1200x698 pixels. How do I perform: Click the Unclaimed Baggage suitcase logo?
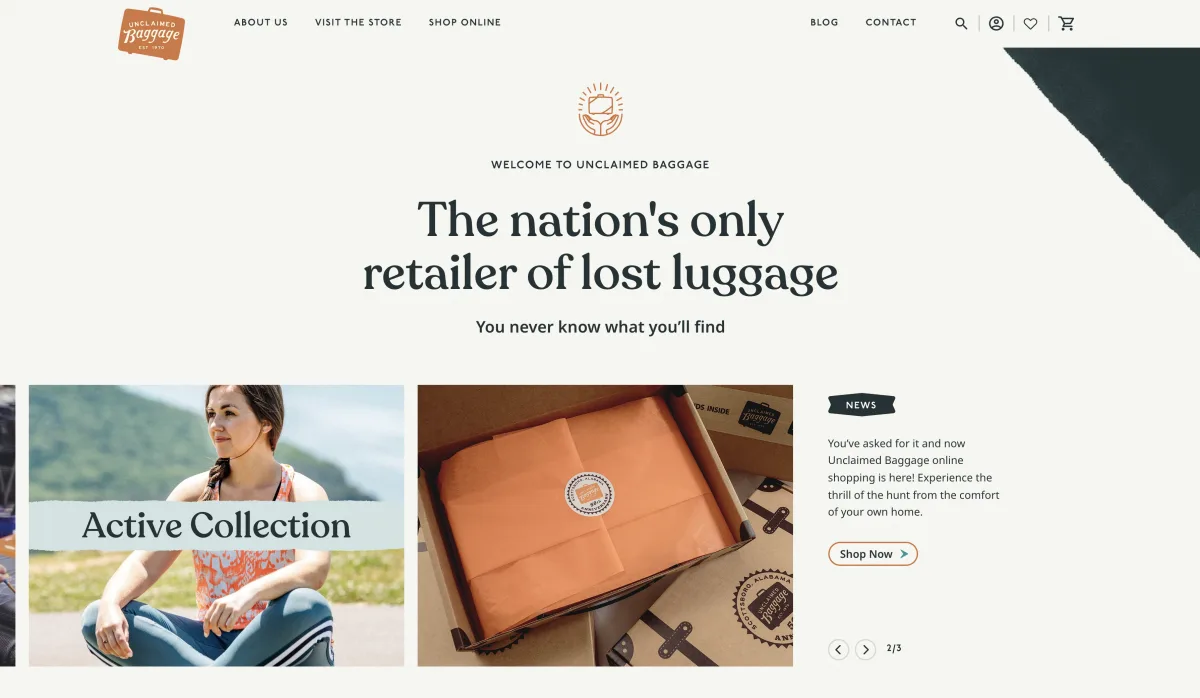(x=152, y=34)
